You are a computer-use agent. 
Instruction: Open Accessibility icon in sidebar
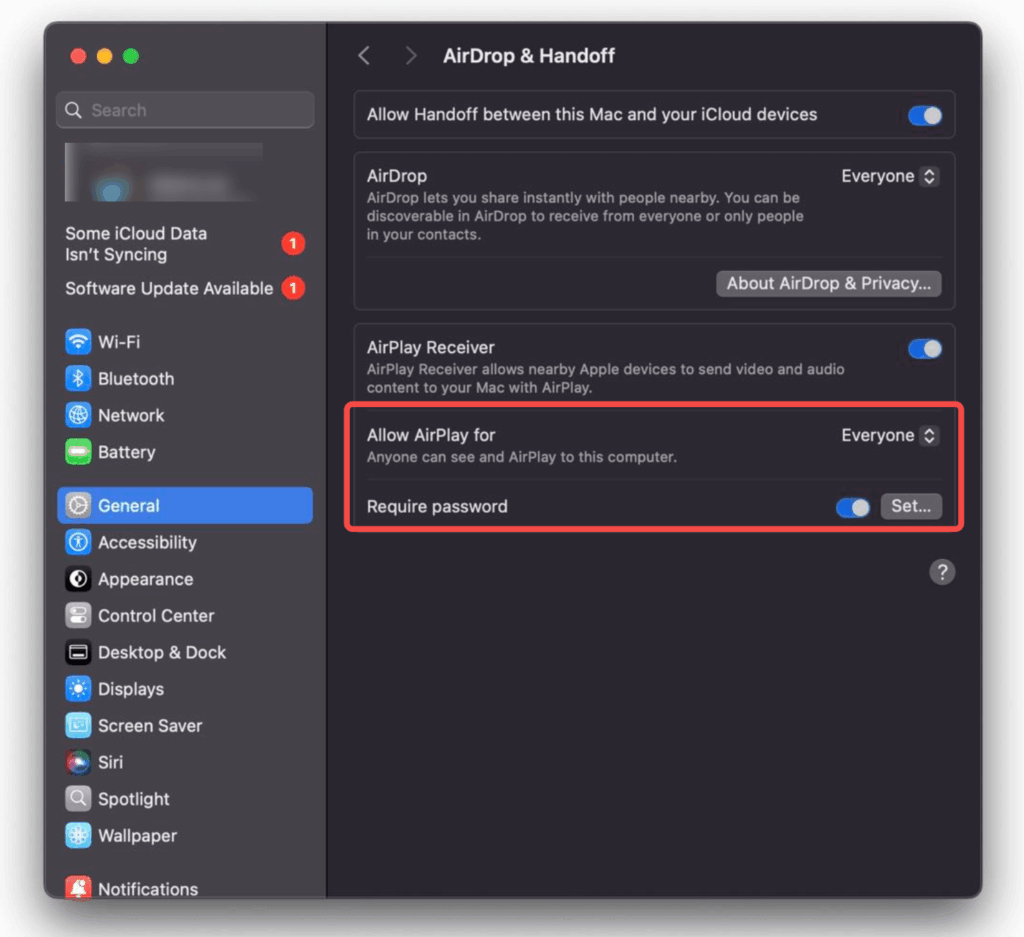pyautogui.click(x=78, y=542)
